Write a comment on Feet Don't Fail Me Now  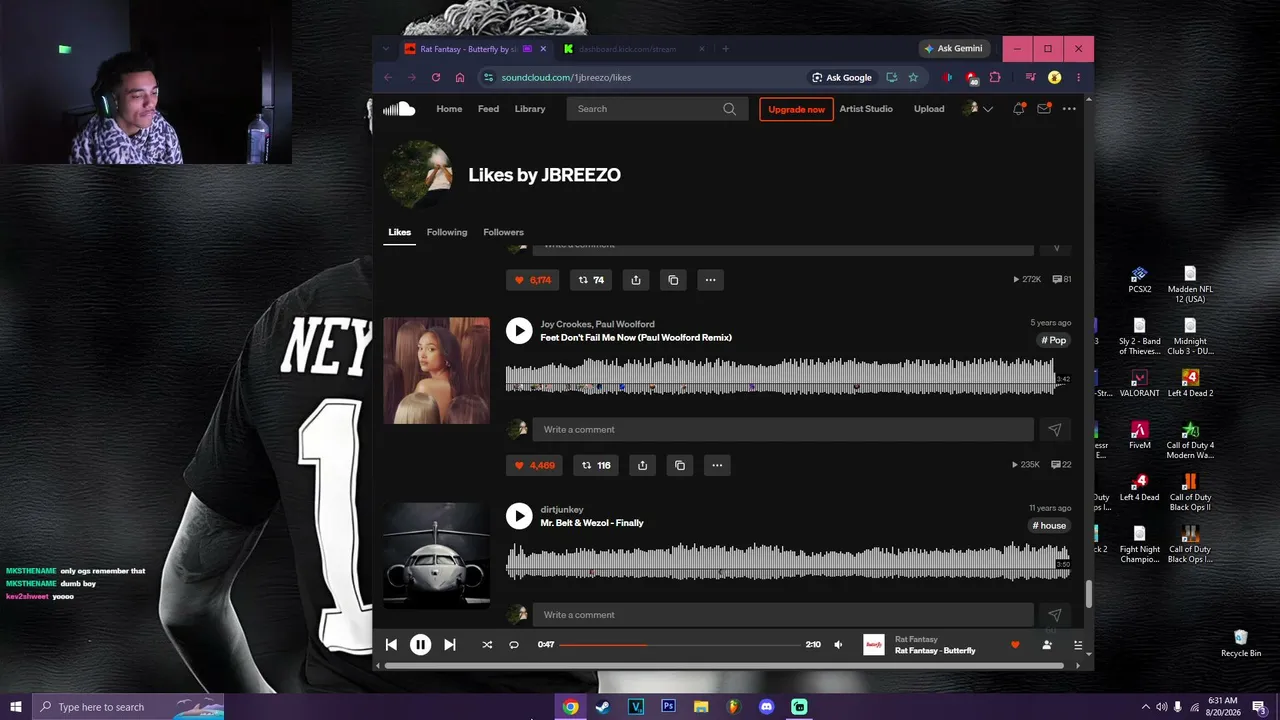[783, 430]
